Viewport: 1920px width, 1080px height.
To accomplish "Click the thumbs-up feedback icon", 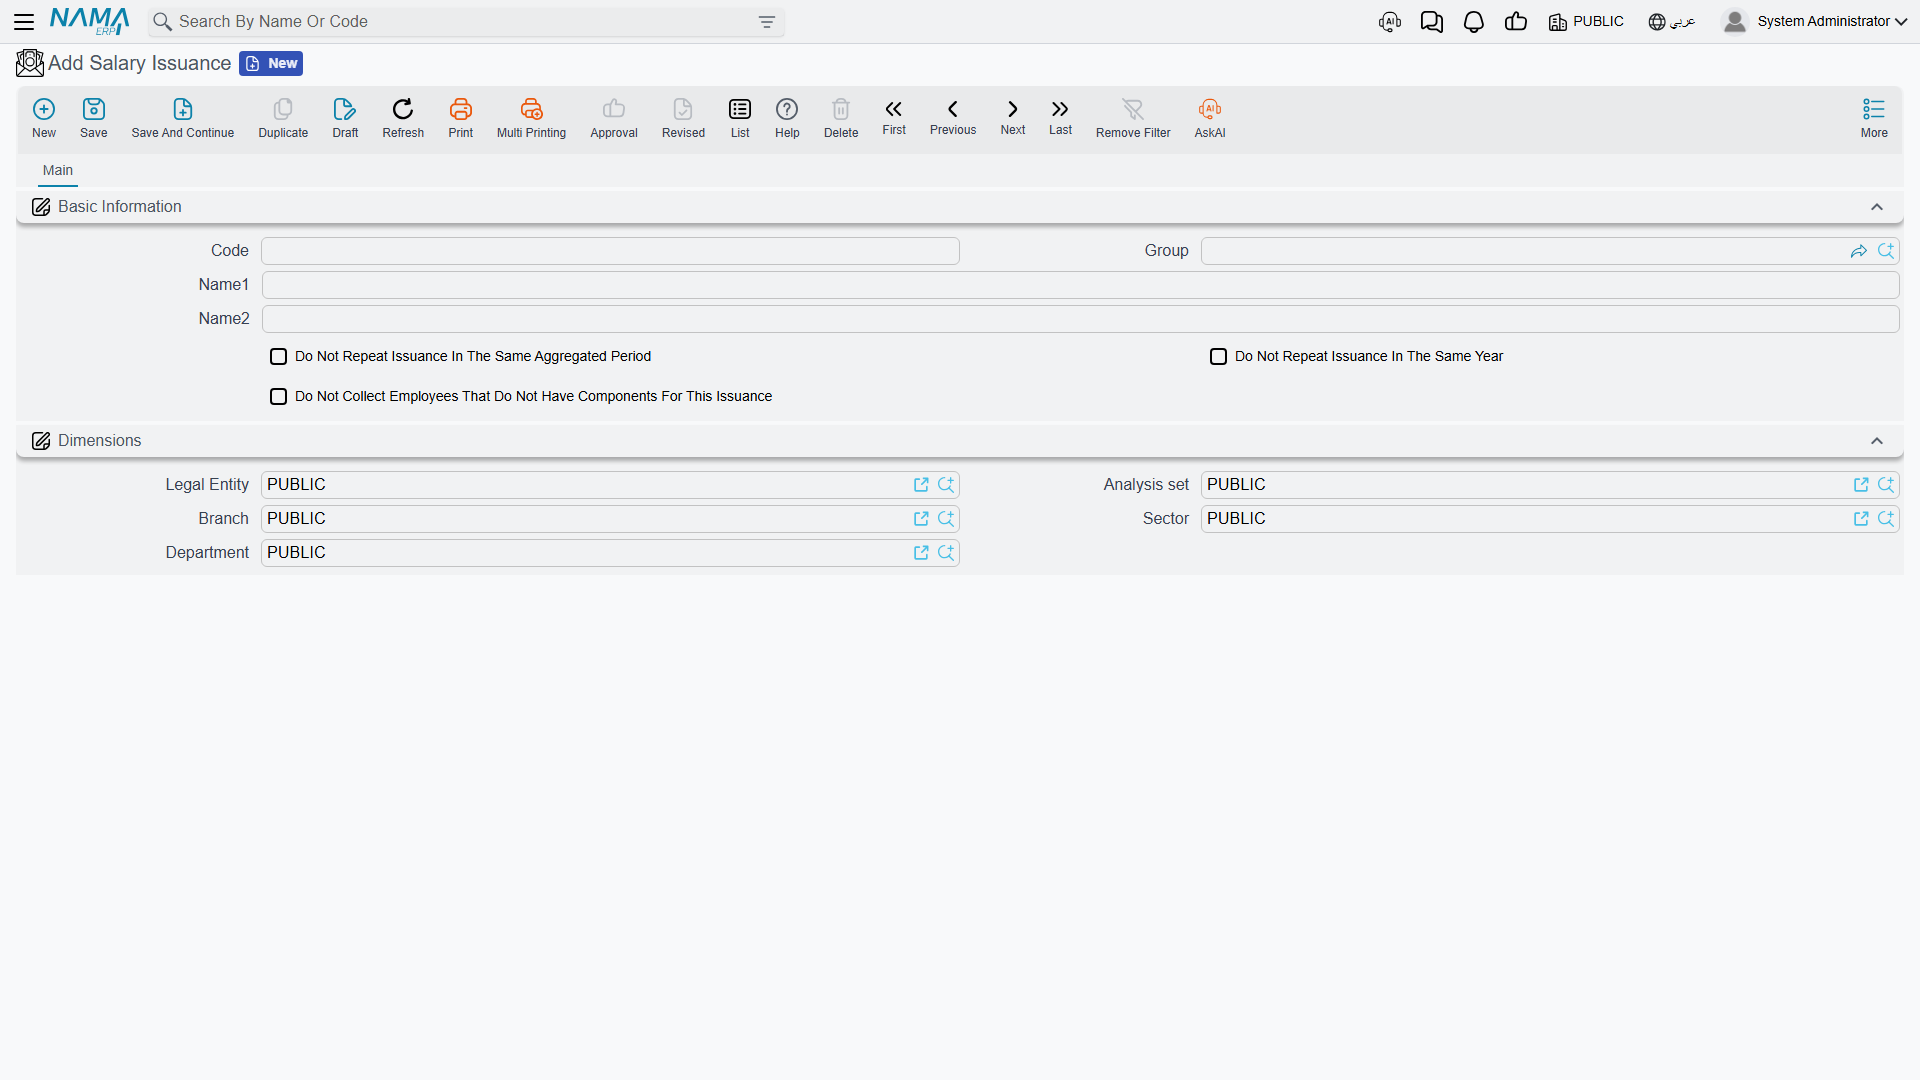I will [1516, 22].
